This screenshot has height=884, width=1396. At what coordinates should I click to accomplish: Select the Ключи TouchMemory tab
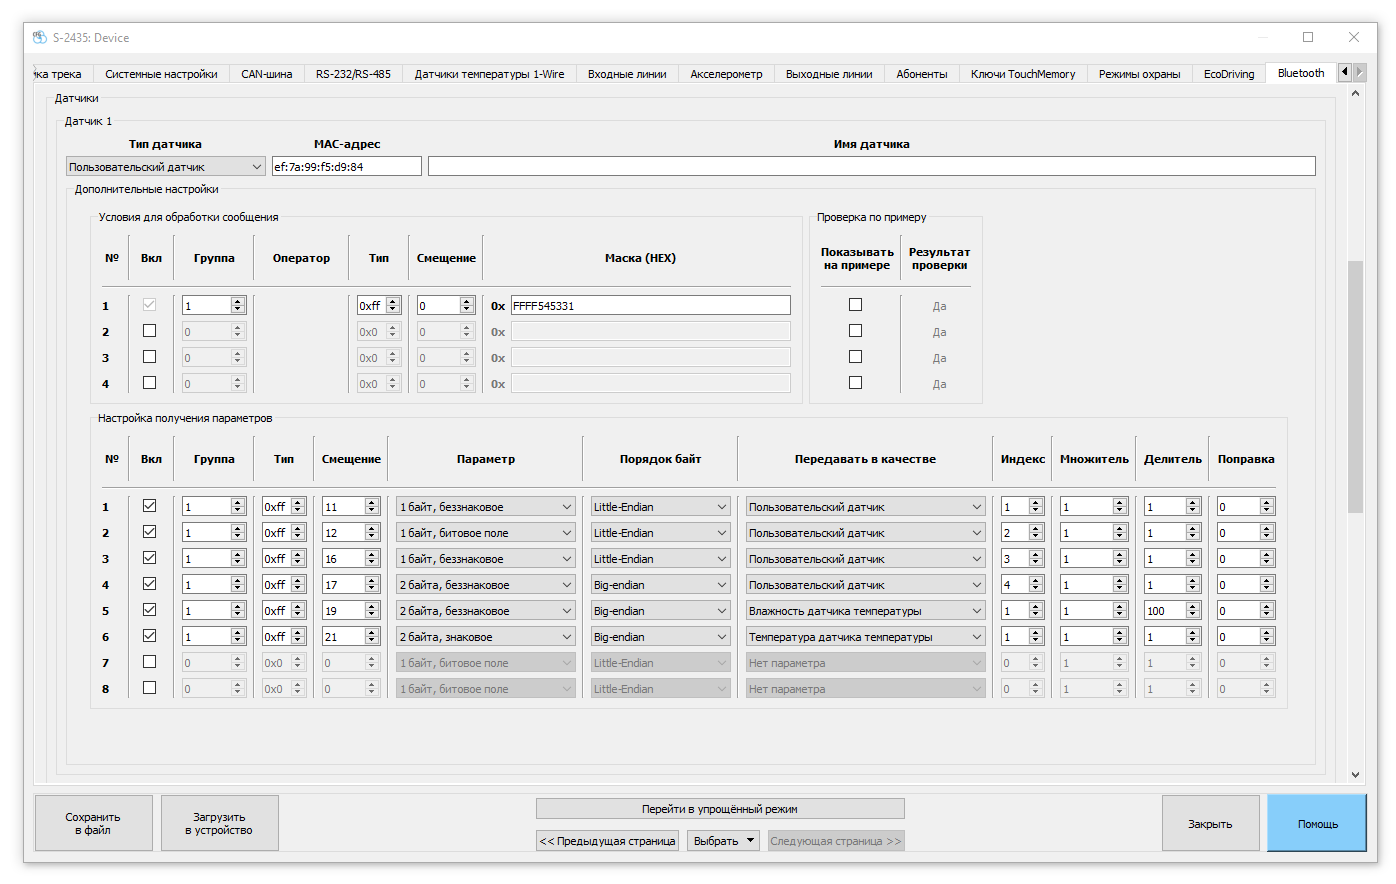point(1023,74)
